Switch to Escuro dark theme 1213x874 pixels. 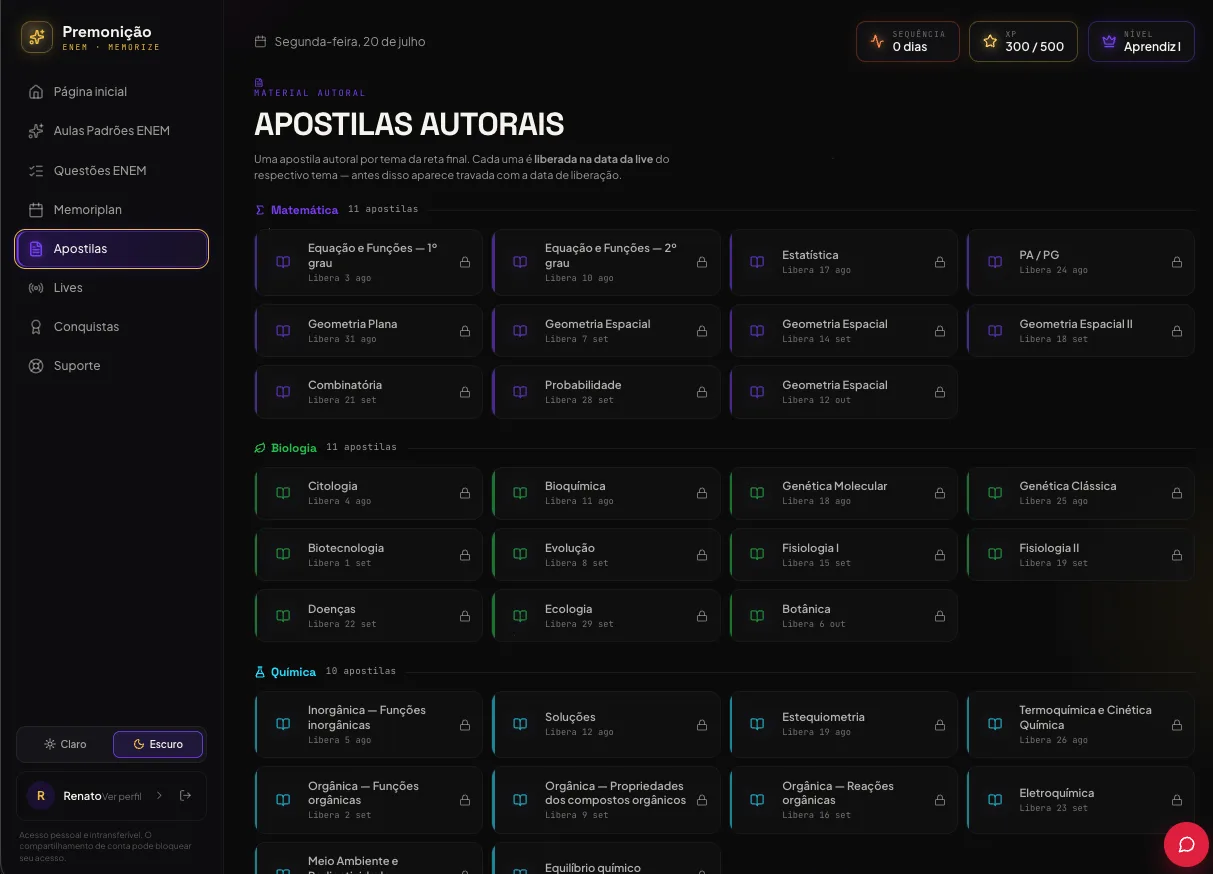click(x=158, y=744)
